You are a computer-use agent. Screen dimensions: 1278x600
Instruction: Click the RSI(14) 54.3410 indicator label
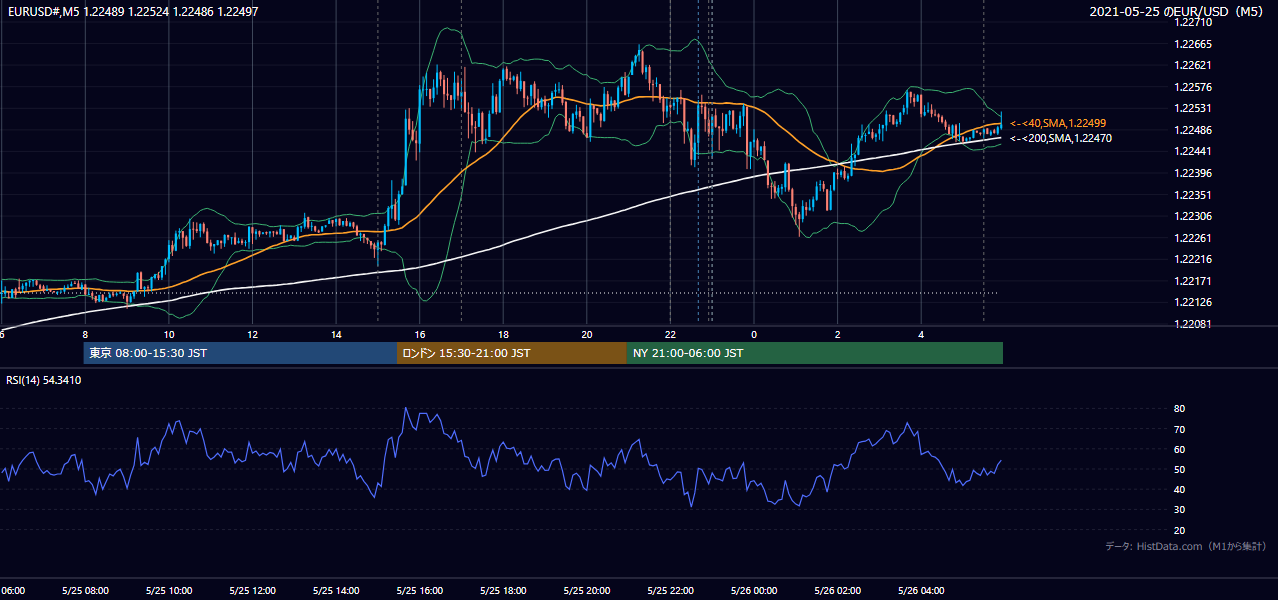click(44, 380)
